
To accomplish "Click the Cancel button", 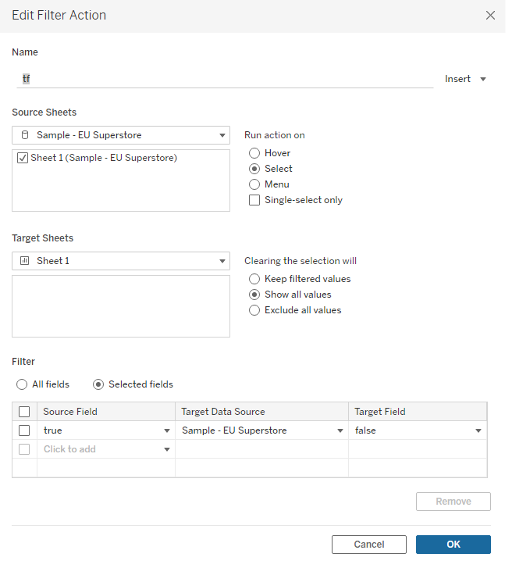I will (369, 544).
